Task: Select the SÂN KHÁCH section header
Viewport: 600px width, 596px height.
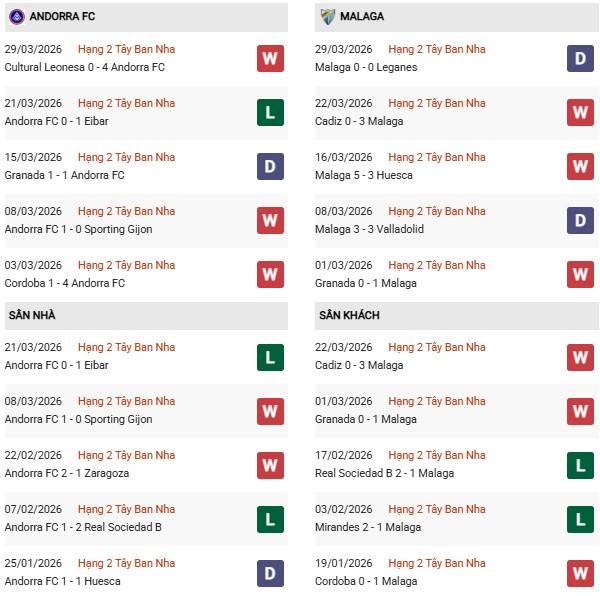Action: click(349, 315)
